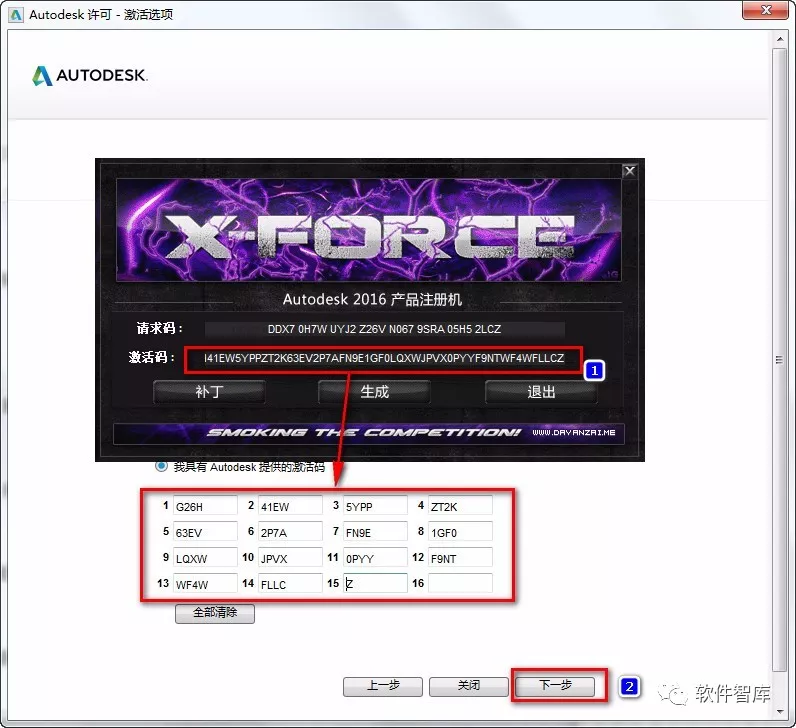
Task: Click the Autodesk logo in the header
Action: [90, 76]
